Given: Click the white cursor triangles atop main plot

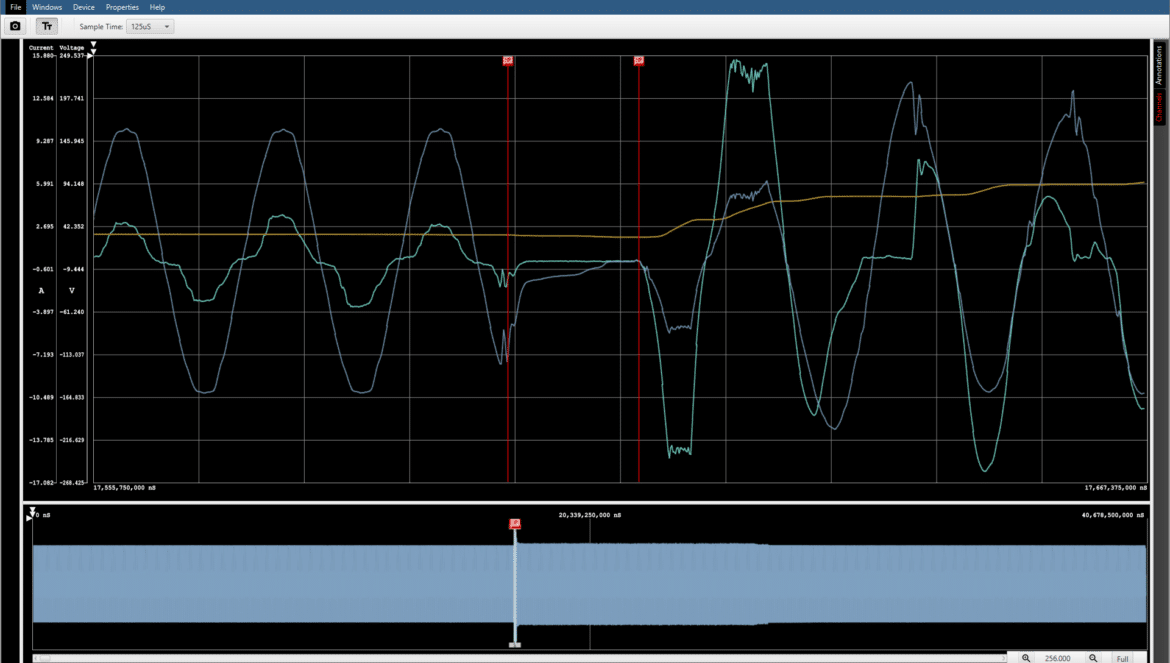Looking at the screenshot, I should 93,48.
